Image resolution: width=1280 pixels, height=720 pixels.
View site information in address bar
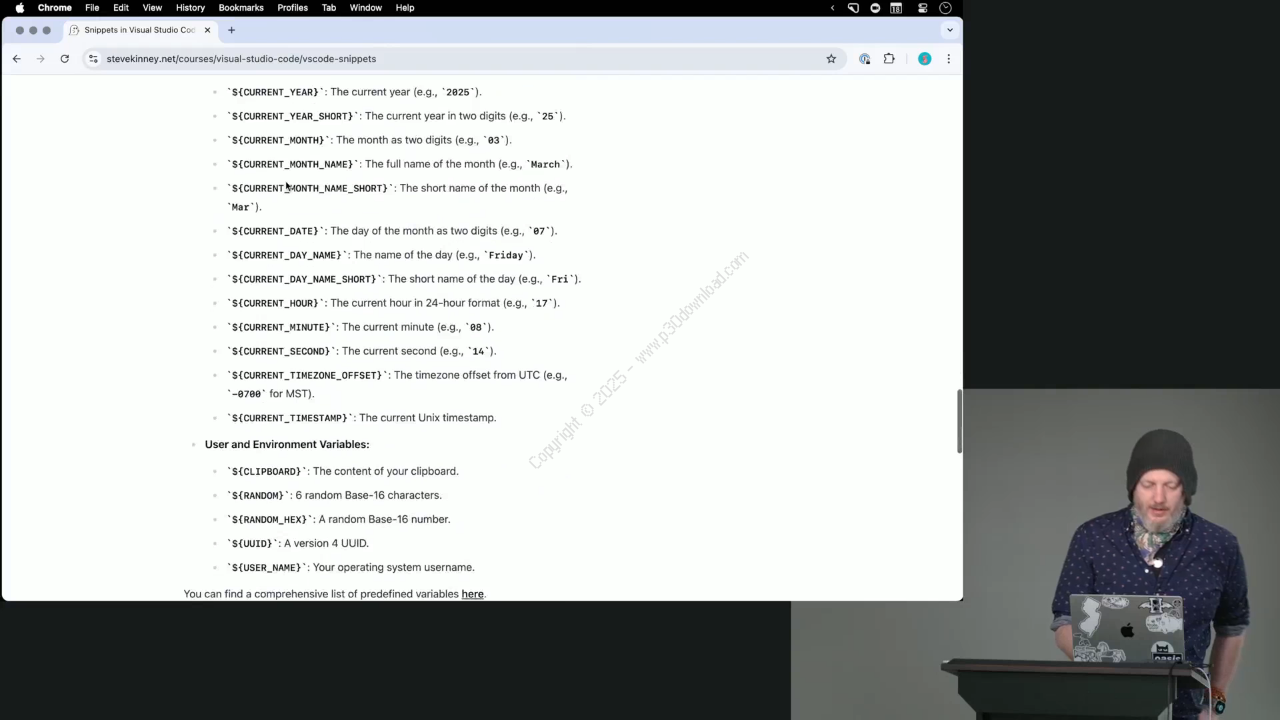[93, 59]
